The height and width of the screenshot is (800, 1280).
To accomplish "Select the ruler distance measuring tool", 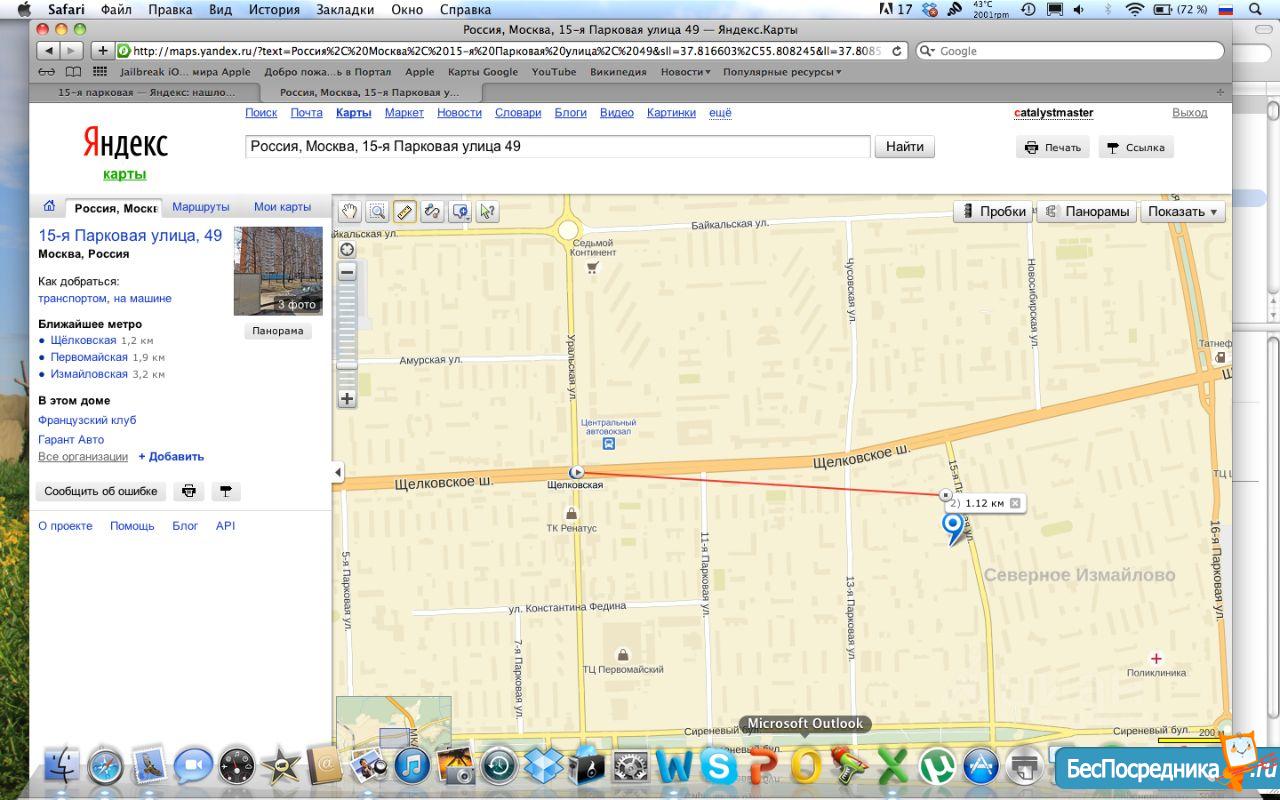I will pos(405,211).
